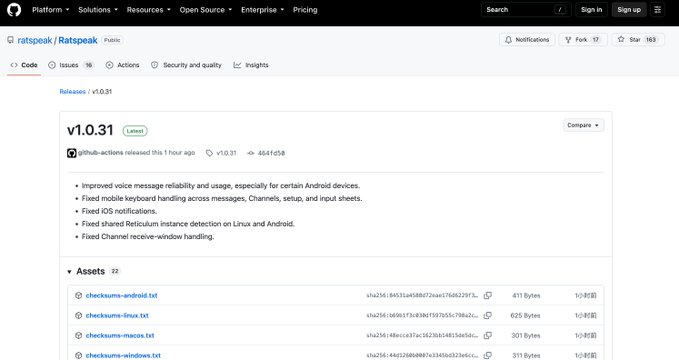Viewport: 679px width, 360px height.
Task: Click the 301 Bytes size text
Action: click(x=526, y=335)
